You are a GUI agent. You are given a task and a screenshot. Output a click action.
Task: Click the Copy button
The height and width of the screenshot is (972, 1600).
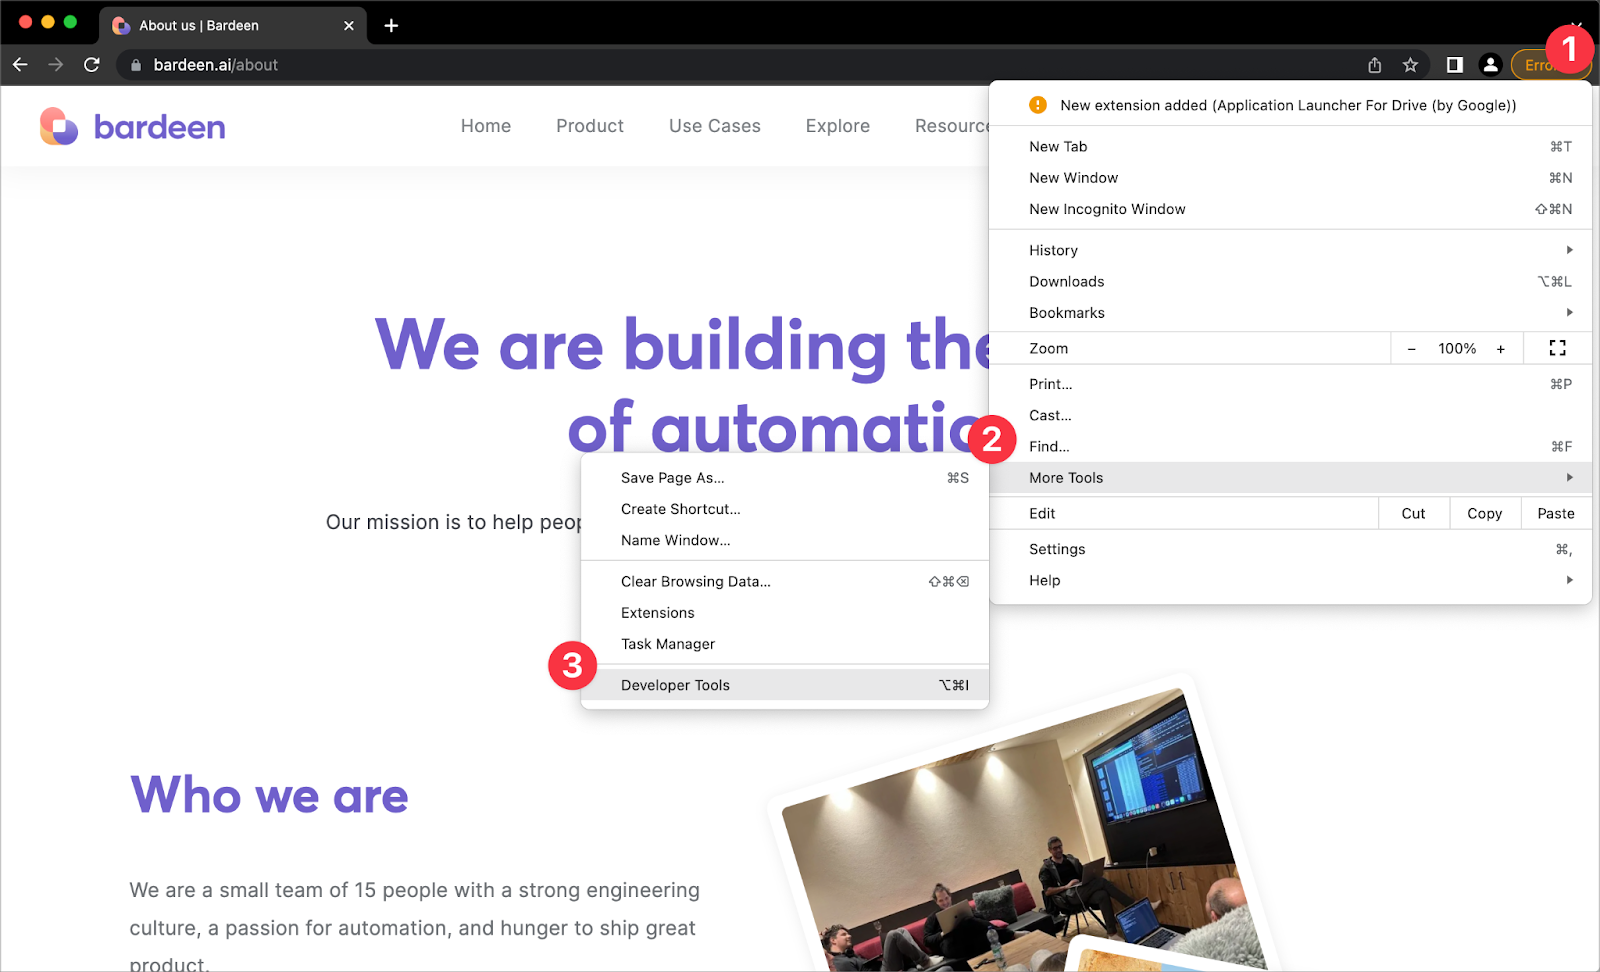pyautogui.click(x=1484, y=513)
